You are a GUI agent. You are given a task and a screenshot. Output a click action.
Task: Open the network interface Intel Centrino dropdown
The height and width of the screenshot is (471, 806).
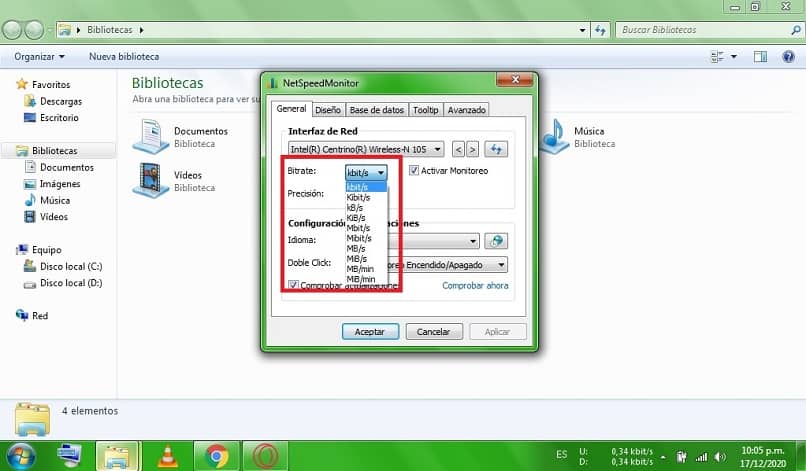pos(365,149)
